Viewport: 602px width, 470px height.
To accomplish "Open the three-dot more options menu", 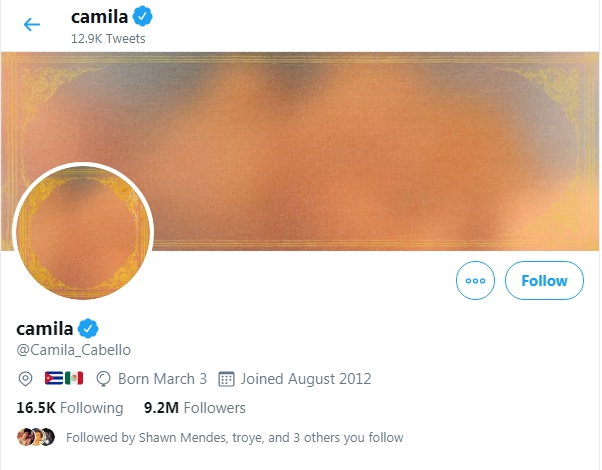I will click(475, 281).
